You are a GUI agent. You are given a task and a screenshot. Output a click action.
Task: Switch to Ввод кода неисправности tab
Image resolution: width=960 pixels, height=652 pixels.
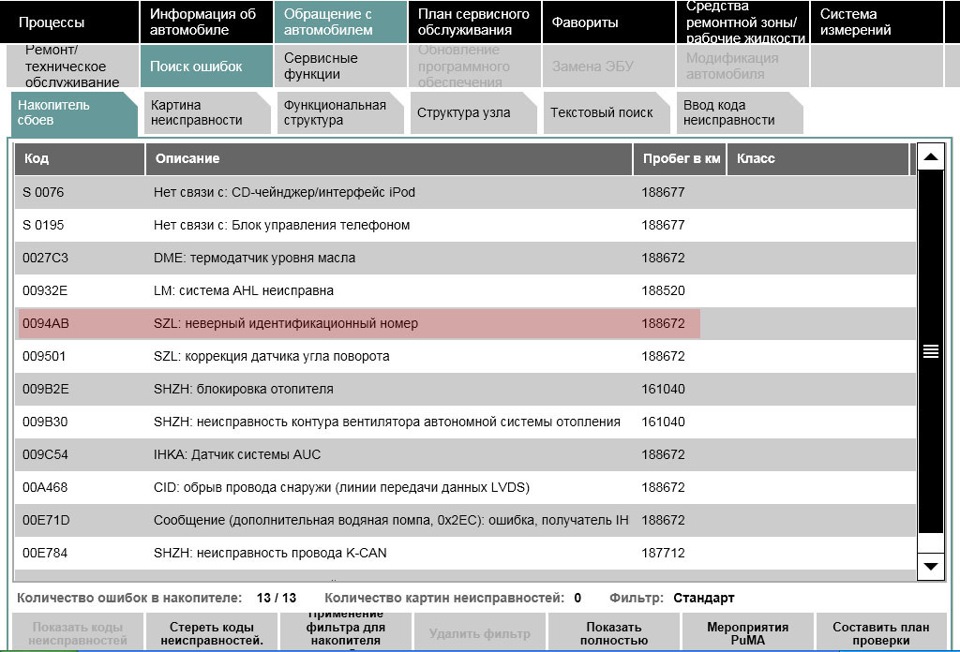click(740, 113)
